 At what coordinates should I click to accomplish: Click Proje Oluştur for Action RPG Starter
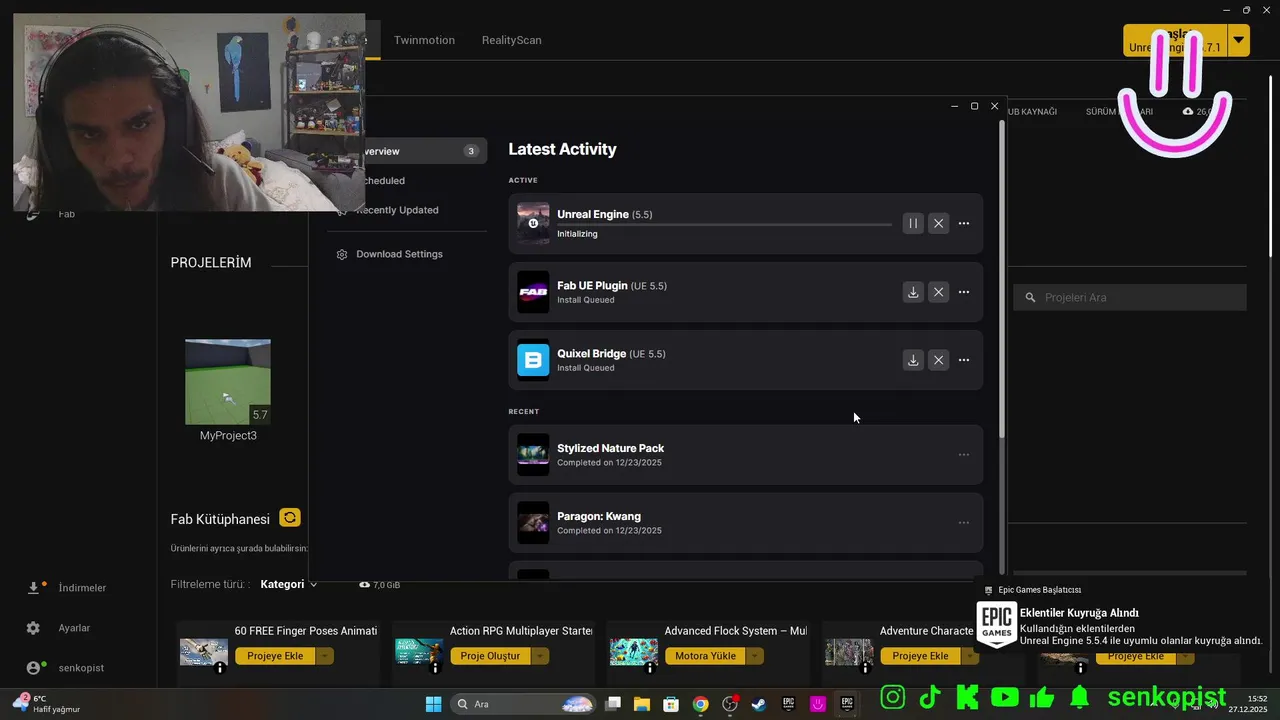coord(490,656)
